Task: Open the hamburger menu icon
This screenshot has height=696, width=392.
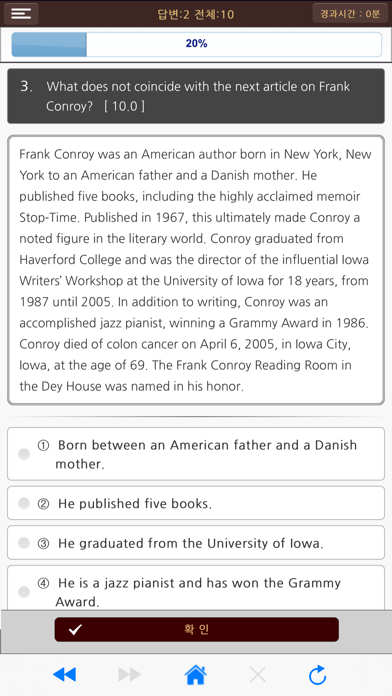Action: tap(21, 13)
